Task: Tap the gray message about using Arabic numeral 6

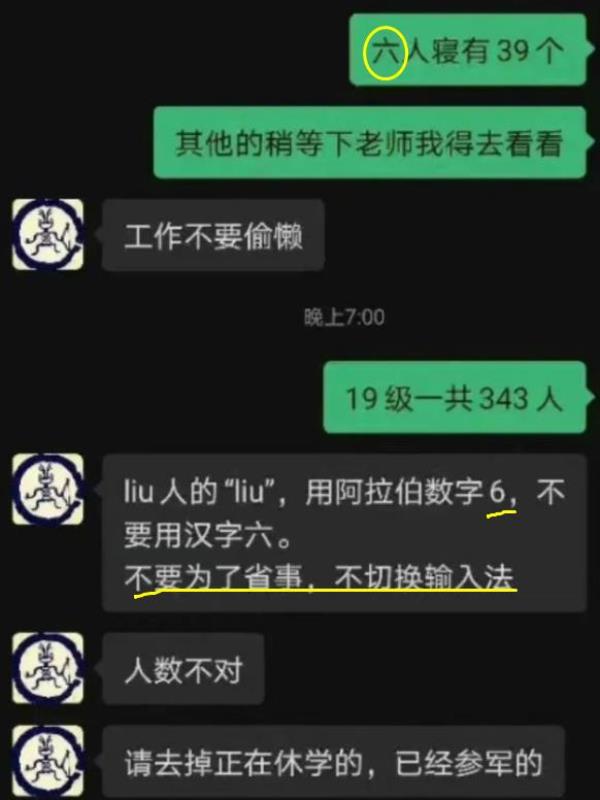Action: point(344,533)
